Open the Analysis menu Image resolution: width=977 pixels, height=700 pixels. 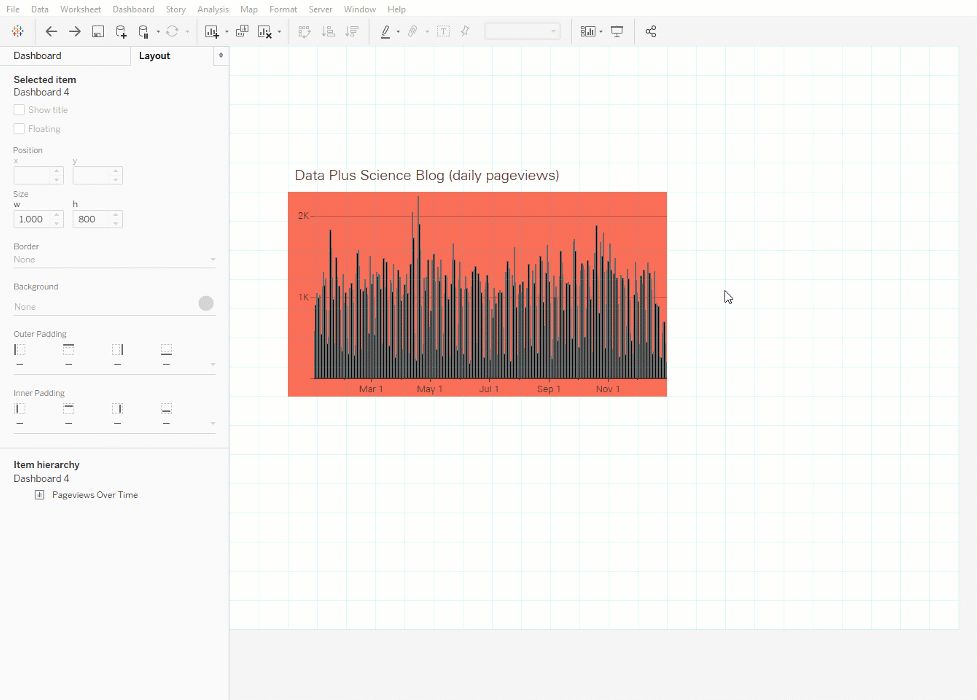212,9
